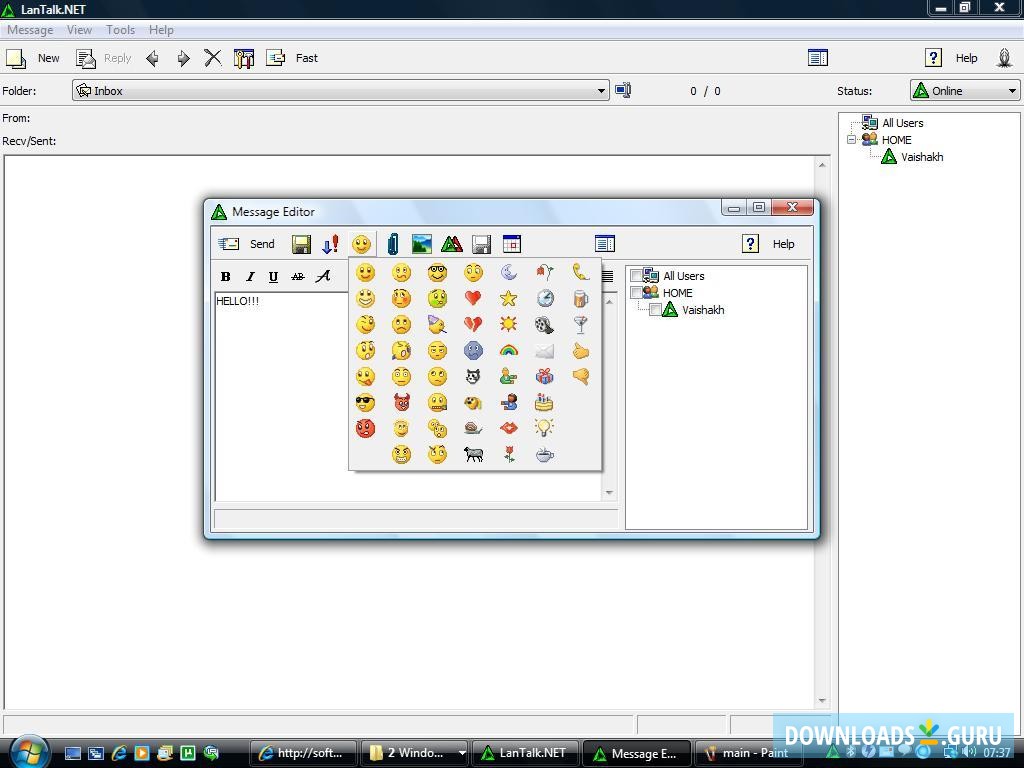
Task: Insert the yellow star emoticon
Action: [509, 298]
